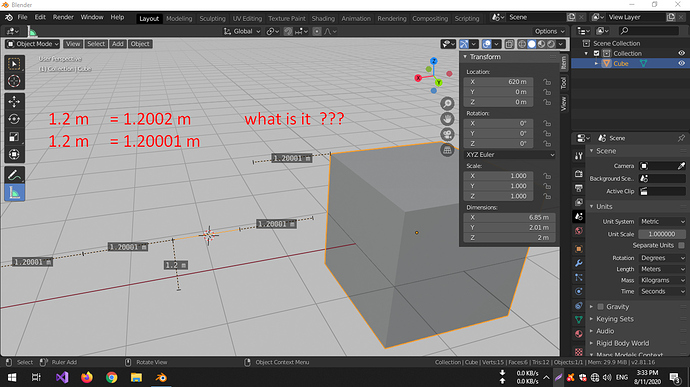
Task: Switch to the Shading workspace tab
Action: pyautogui.click(x=323, y=18)
